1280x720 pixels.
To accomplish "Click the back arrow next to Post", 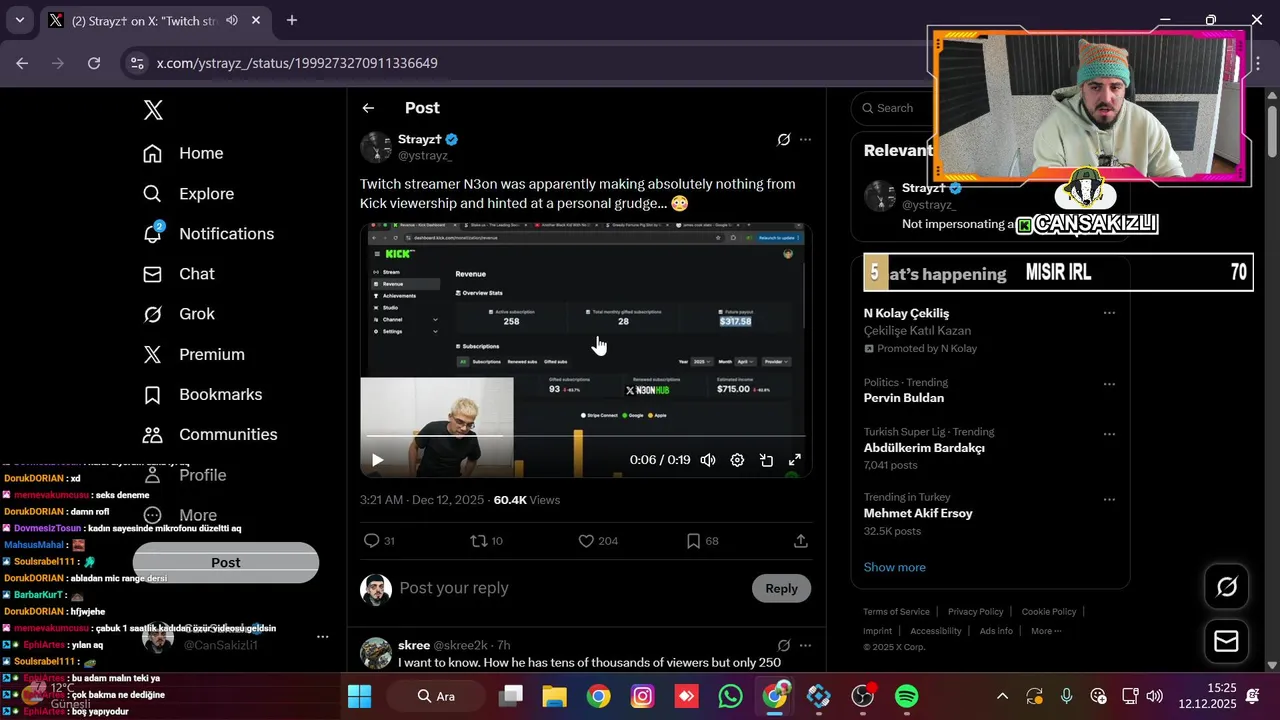I will coord(368,108).
